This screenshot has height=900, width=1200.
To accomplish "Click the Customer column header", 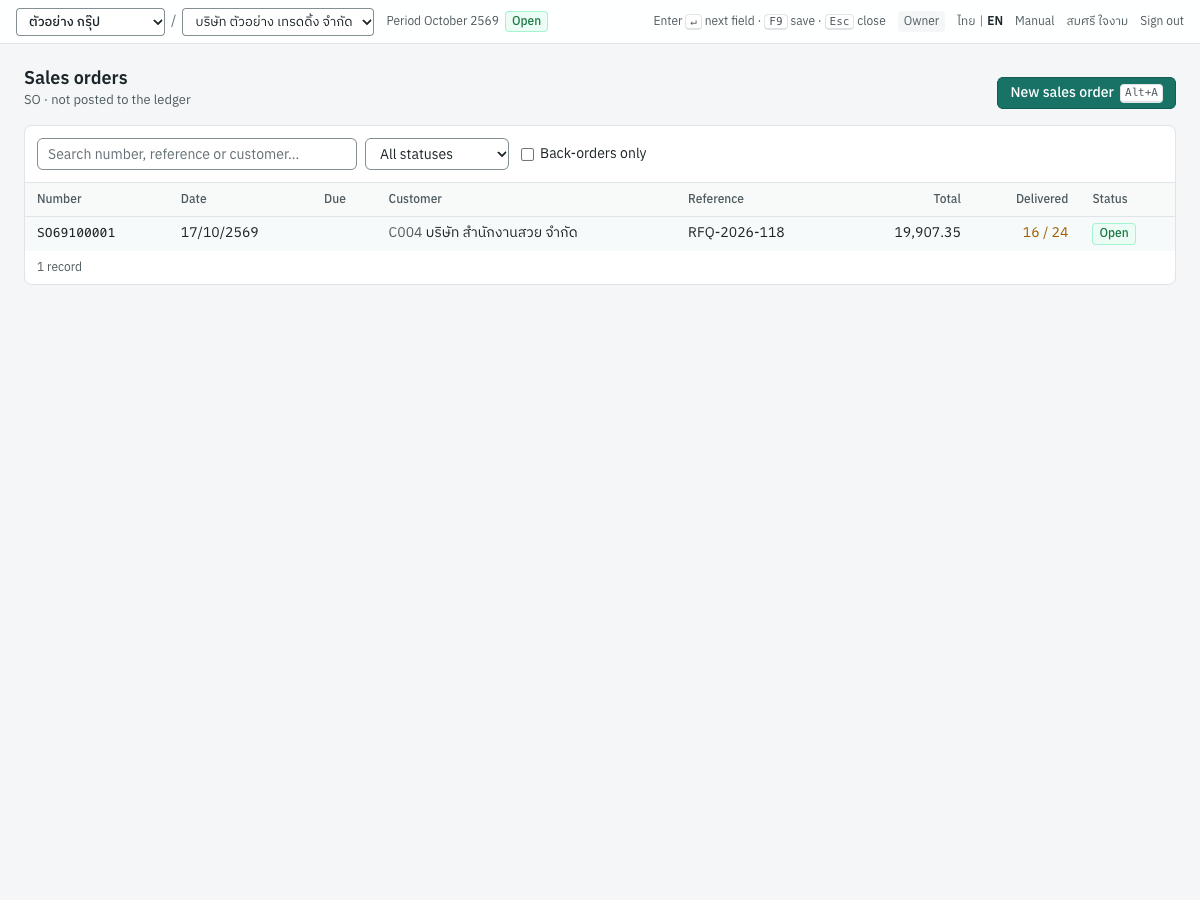I will 415,199.
